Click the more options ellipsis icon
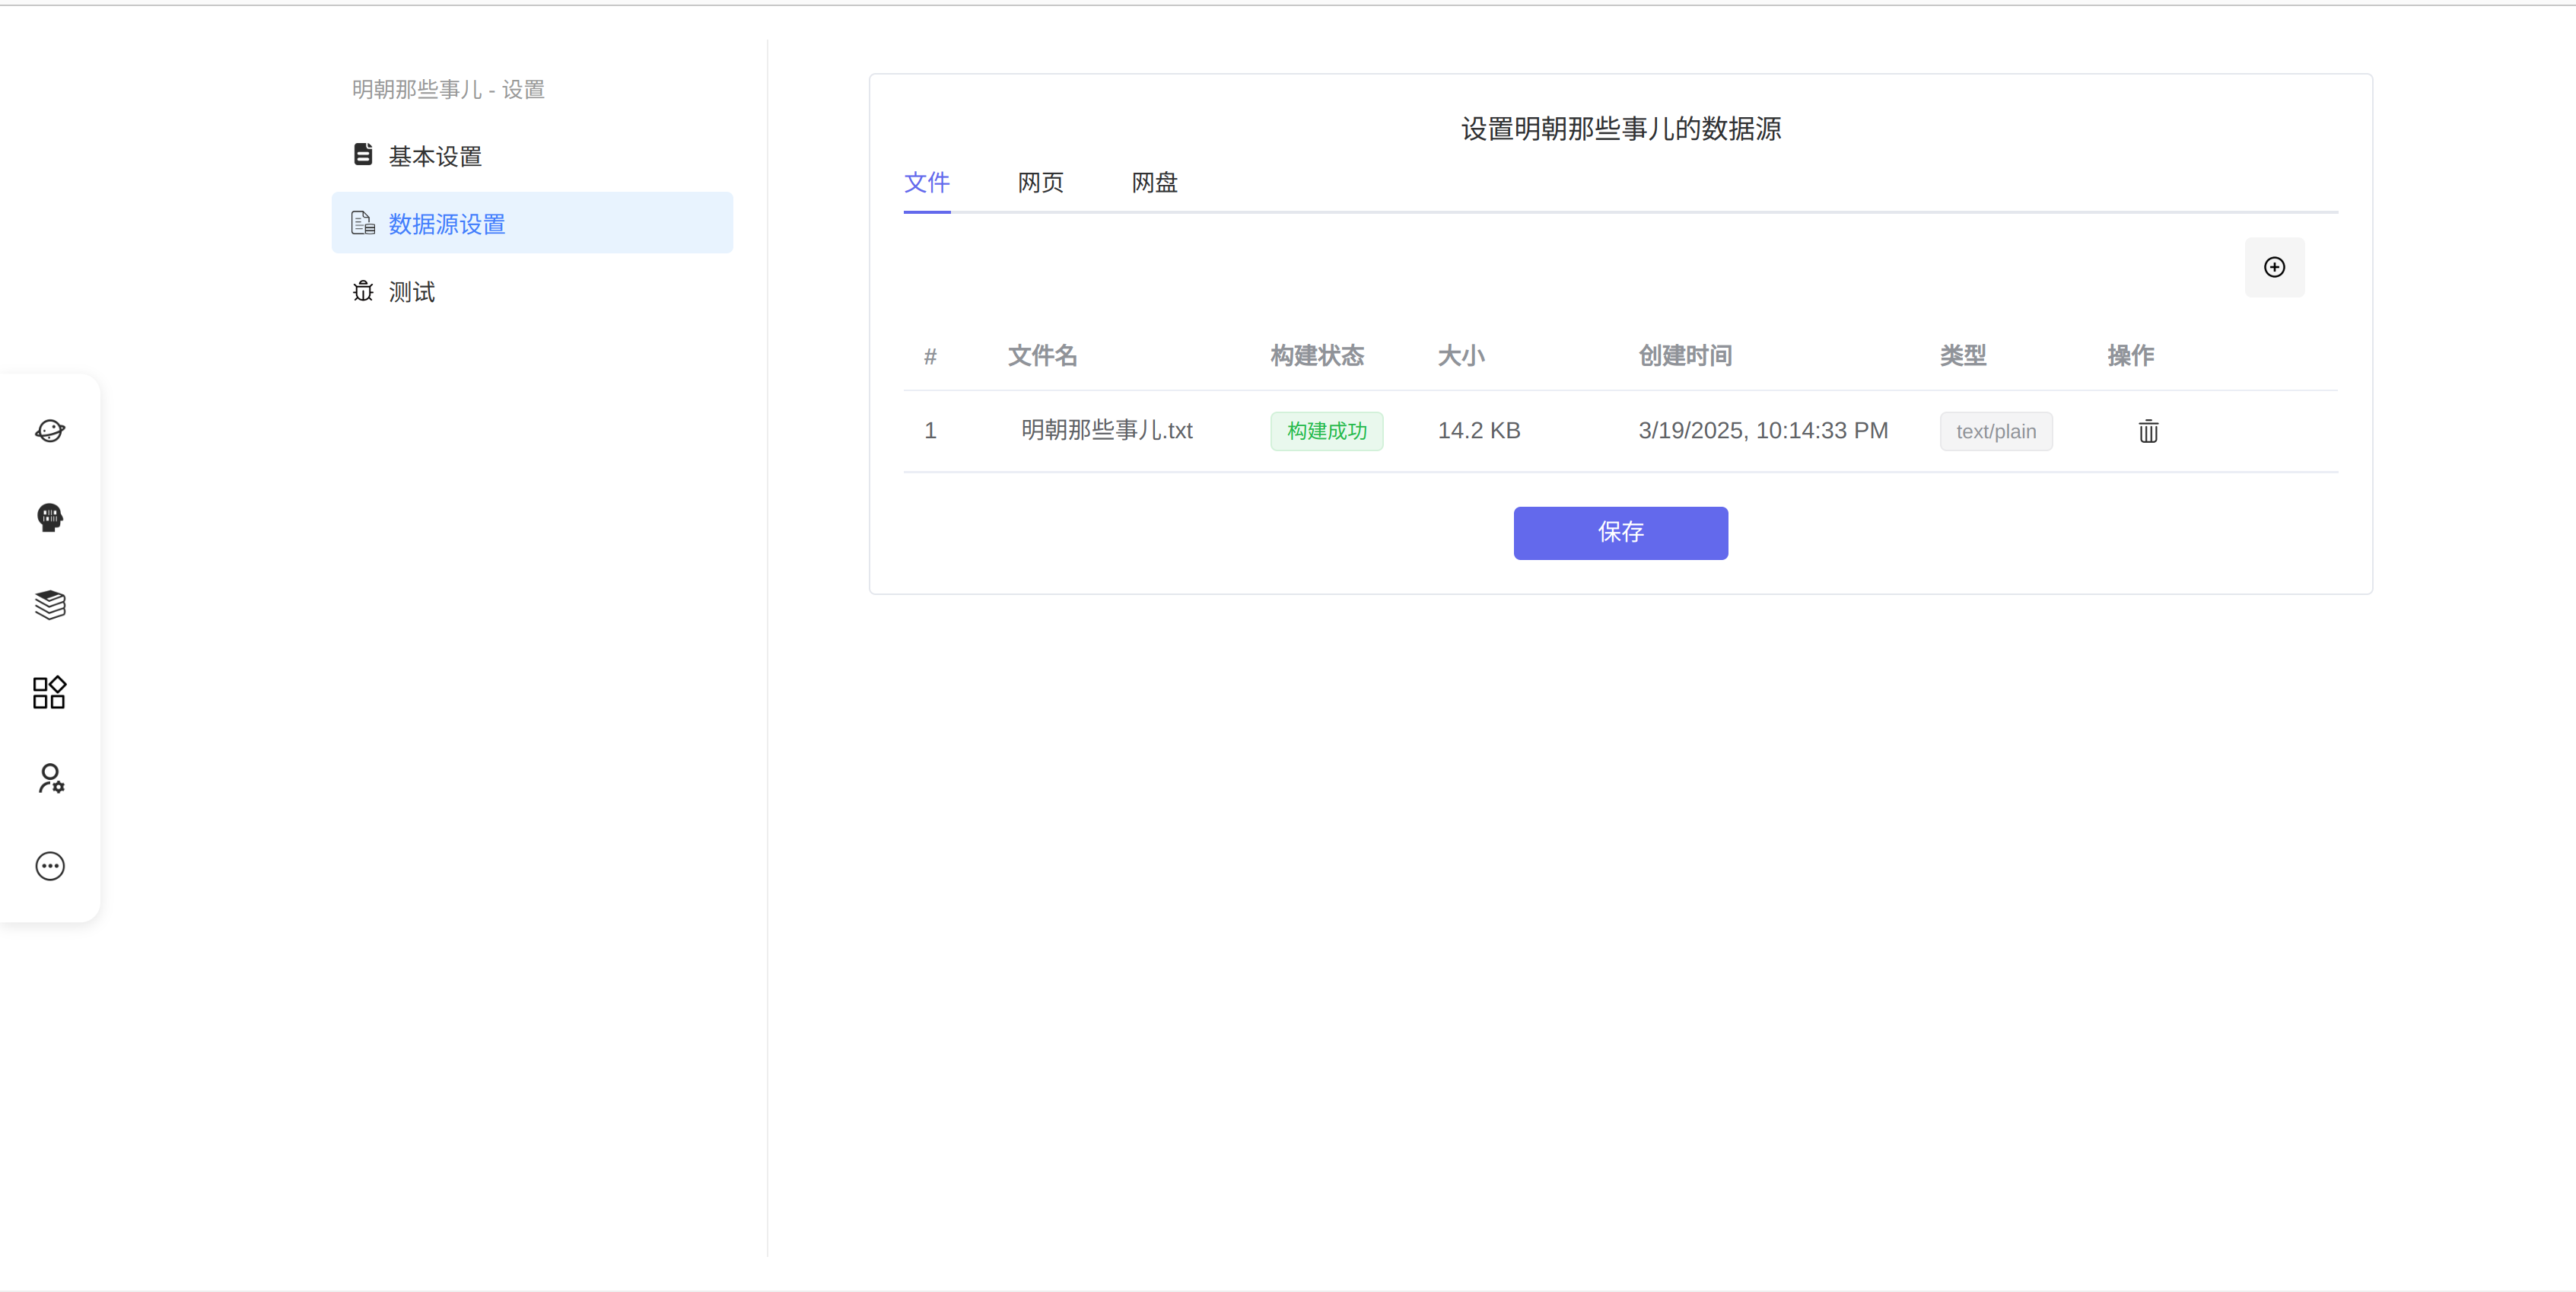Image resolution: width=2576 pixels, height=1292 pixels. 50,866
